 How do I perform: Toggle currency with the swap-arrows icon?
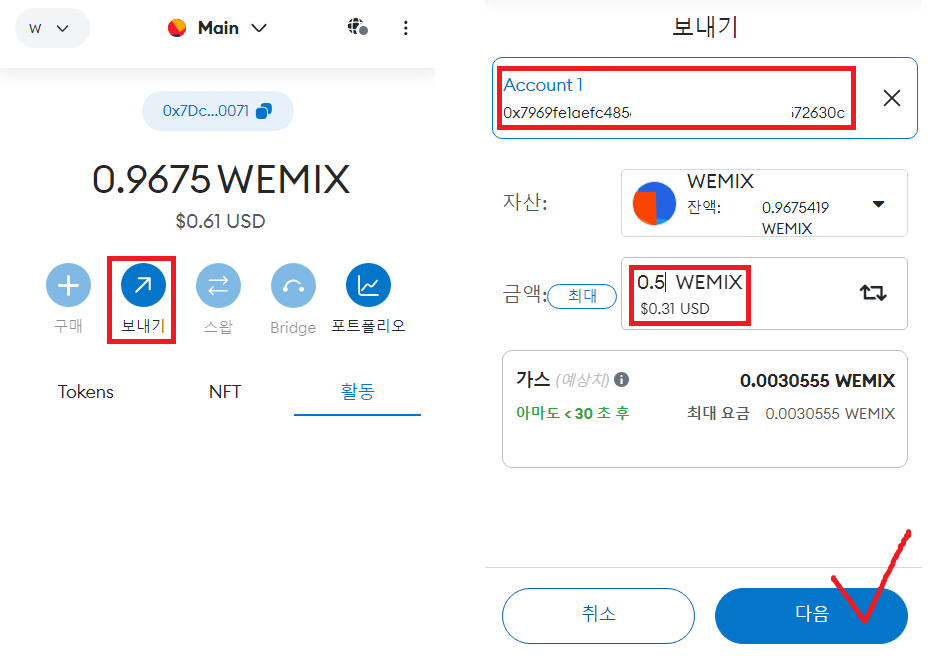point(873,293)
